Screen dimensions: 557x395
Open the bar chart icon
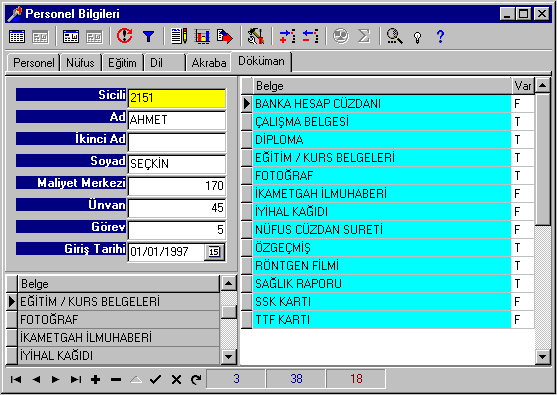[x=202, y=36]
